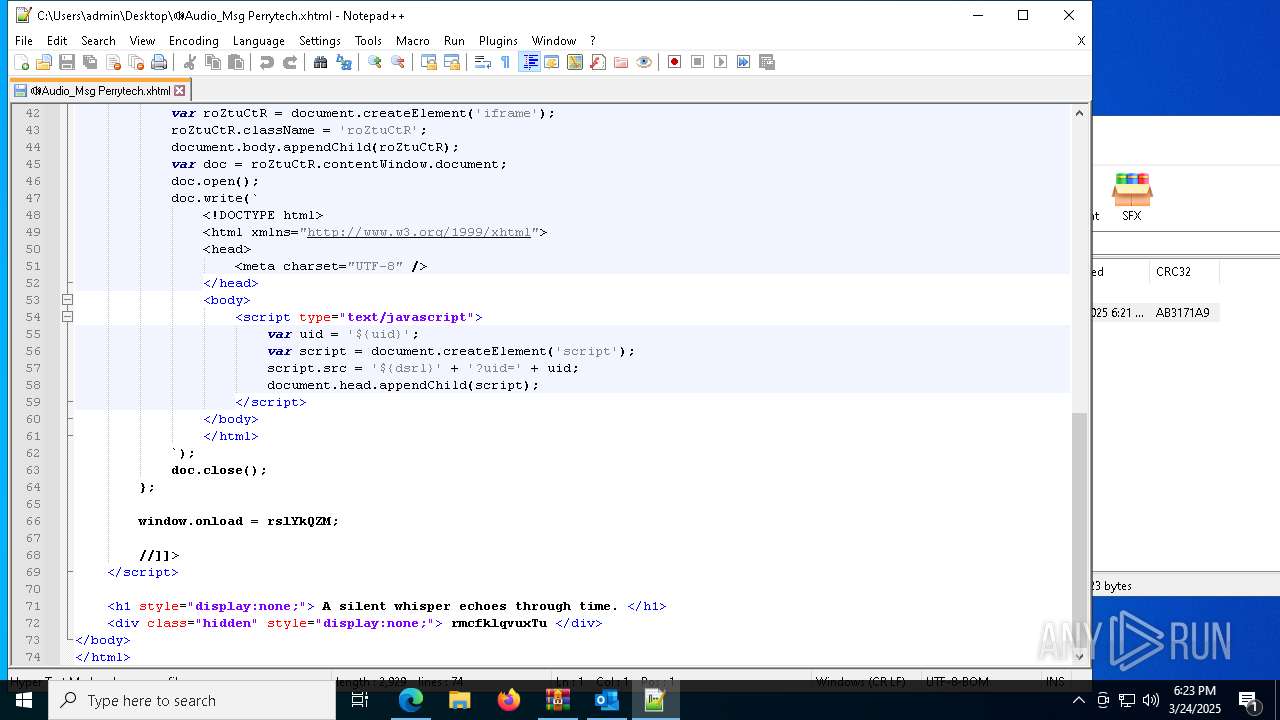The width and height of the screenshot is (1280, 720).
Task: Click the SFX icon in WinRAR window
Action: click(x=1132, y=196)
